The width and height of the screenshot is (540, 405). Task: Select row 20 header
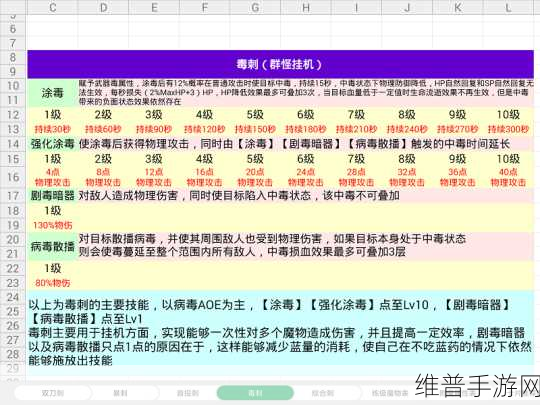pos(13,239)
